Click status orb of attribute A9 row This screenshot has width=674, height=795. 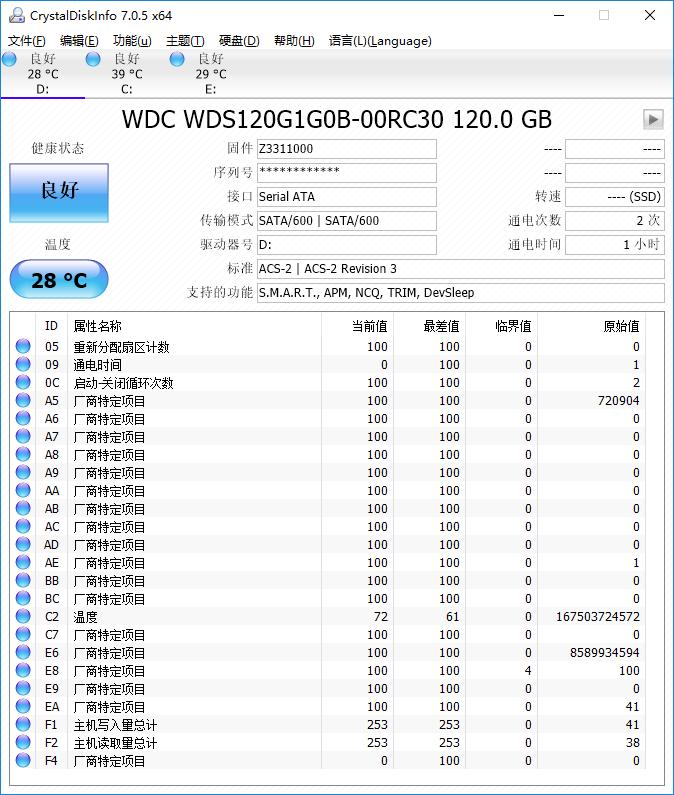23,472
